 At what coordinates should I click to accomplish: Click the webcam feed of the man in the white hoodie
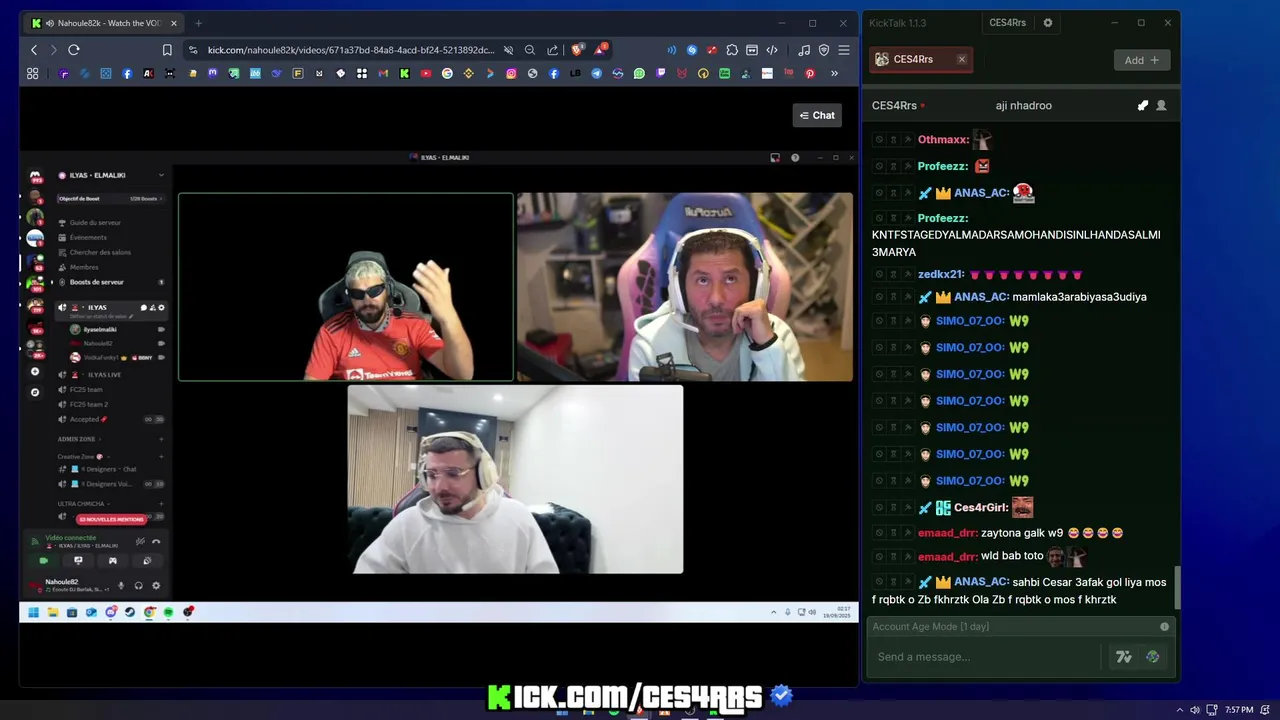point(515,479)
